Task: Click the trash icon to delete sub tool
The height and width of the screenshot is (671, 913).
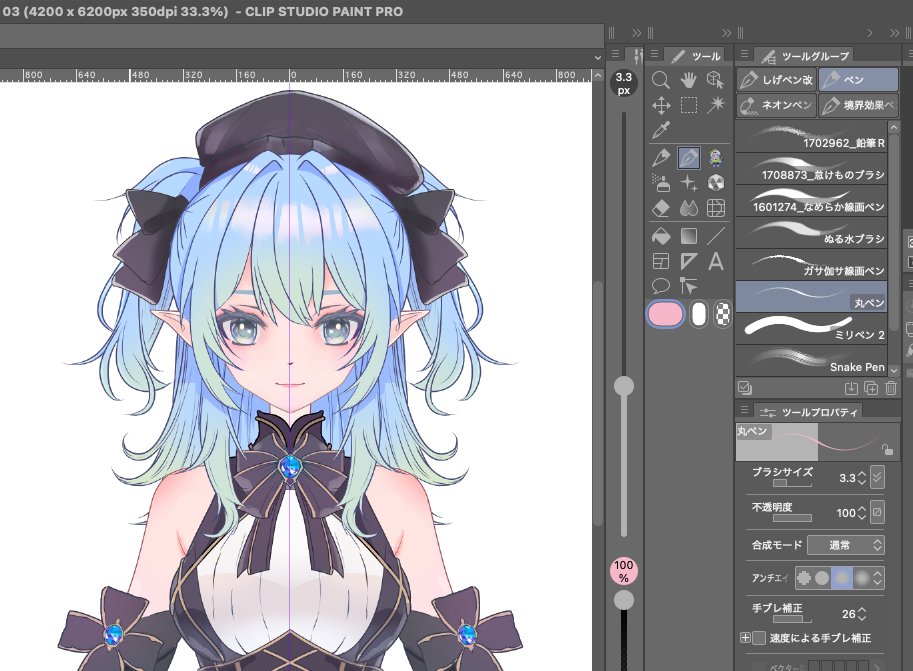Action: [x=891, y=388]
